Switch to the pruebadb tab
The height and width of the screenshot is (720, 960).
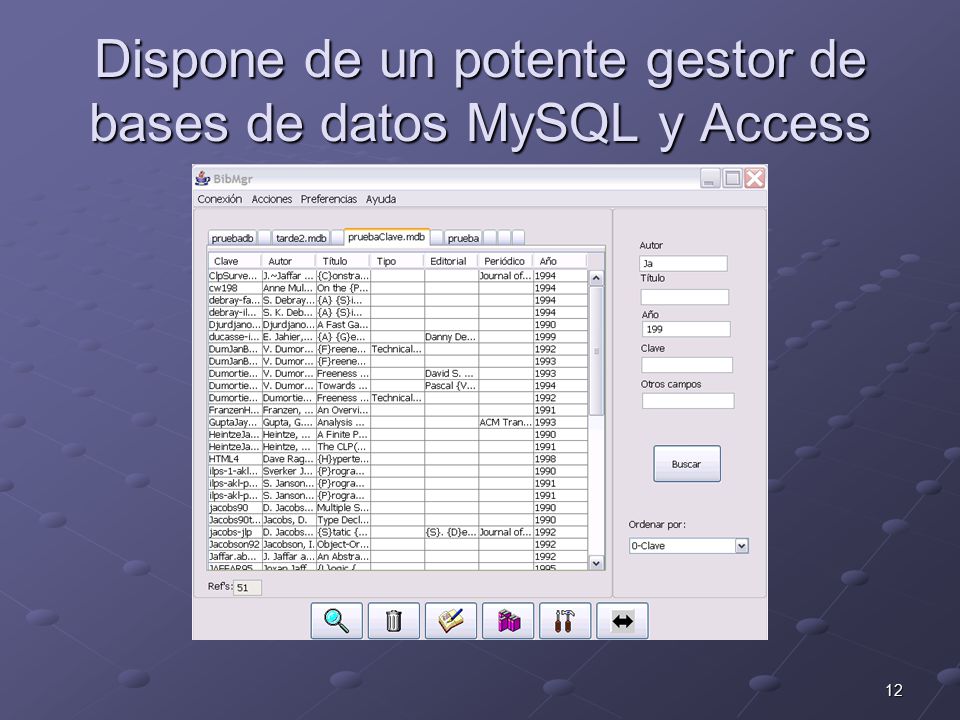pos(232,238)
